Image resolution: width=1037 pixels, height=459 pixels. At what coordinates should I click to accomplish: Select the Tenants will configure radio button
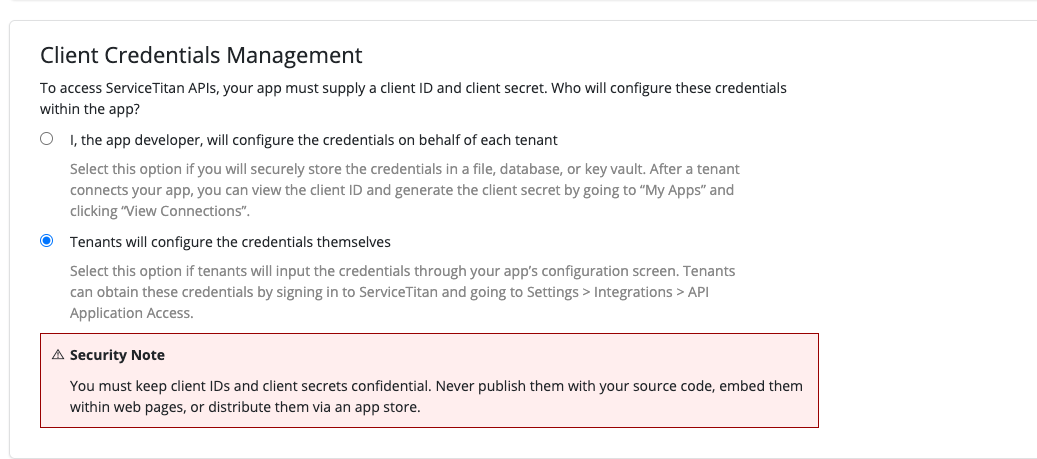46,241
